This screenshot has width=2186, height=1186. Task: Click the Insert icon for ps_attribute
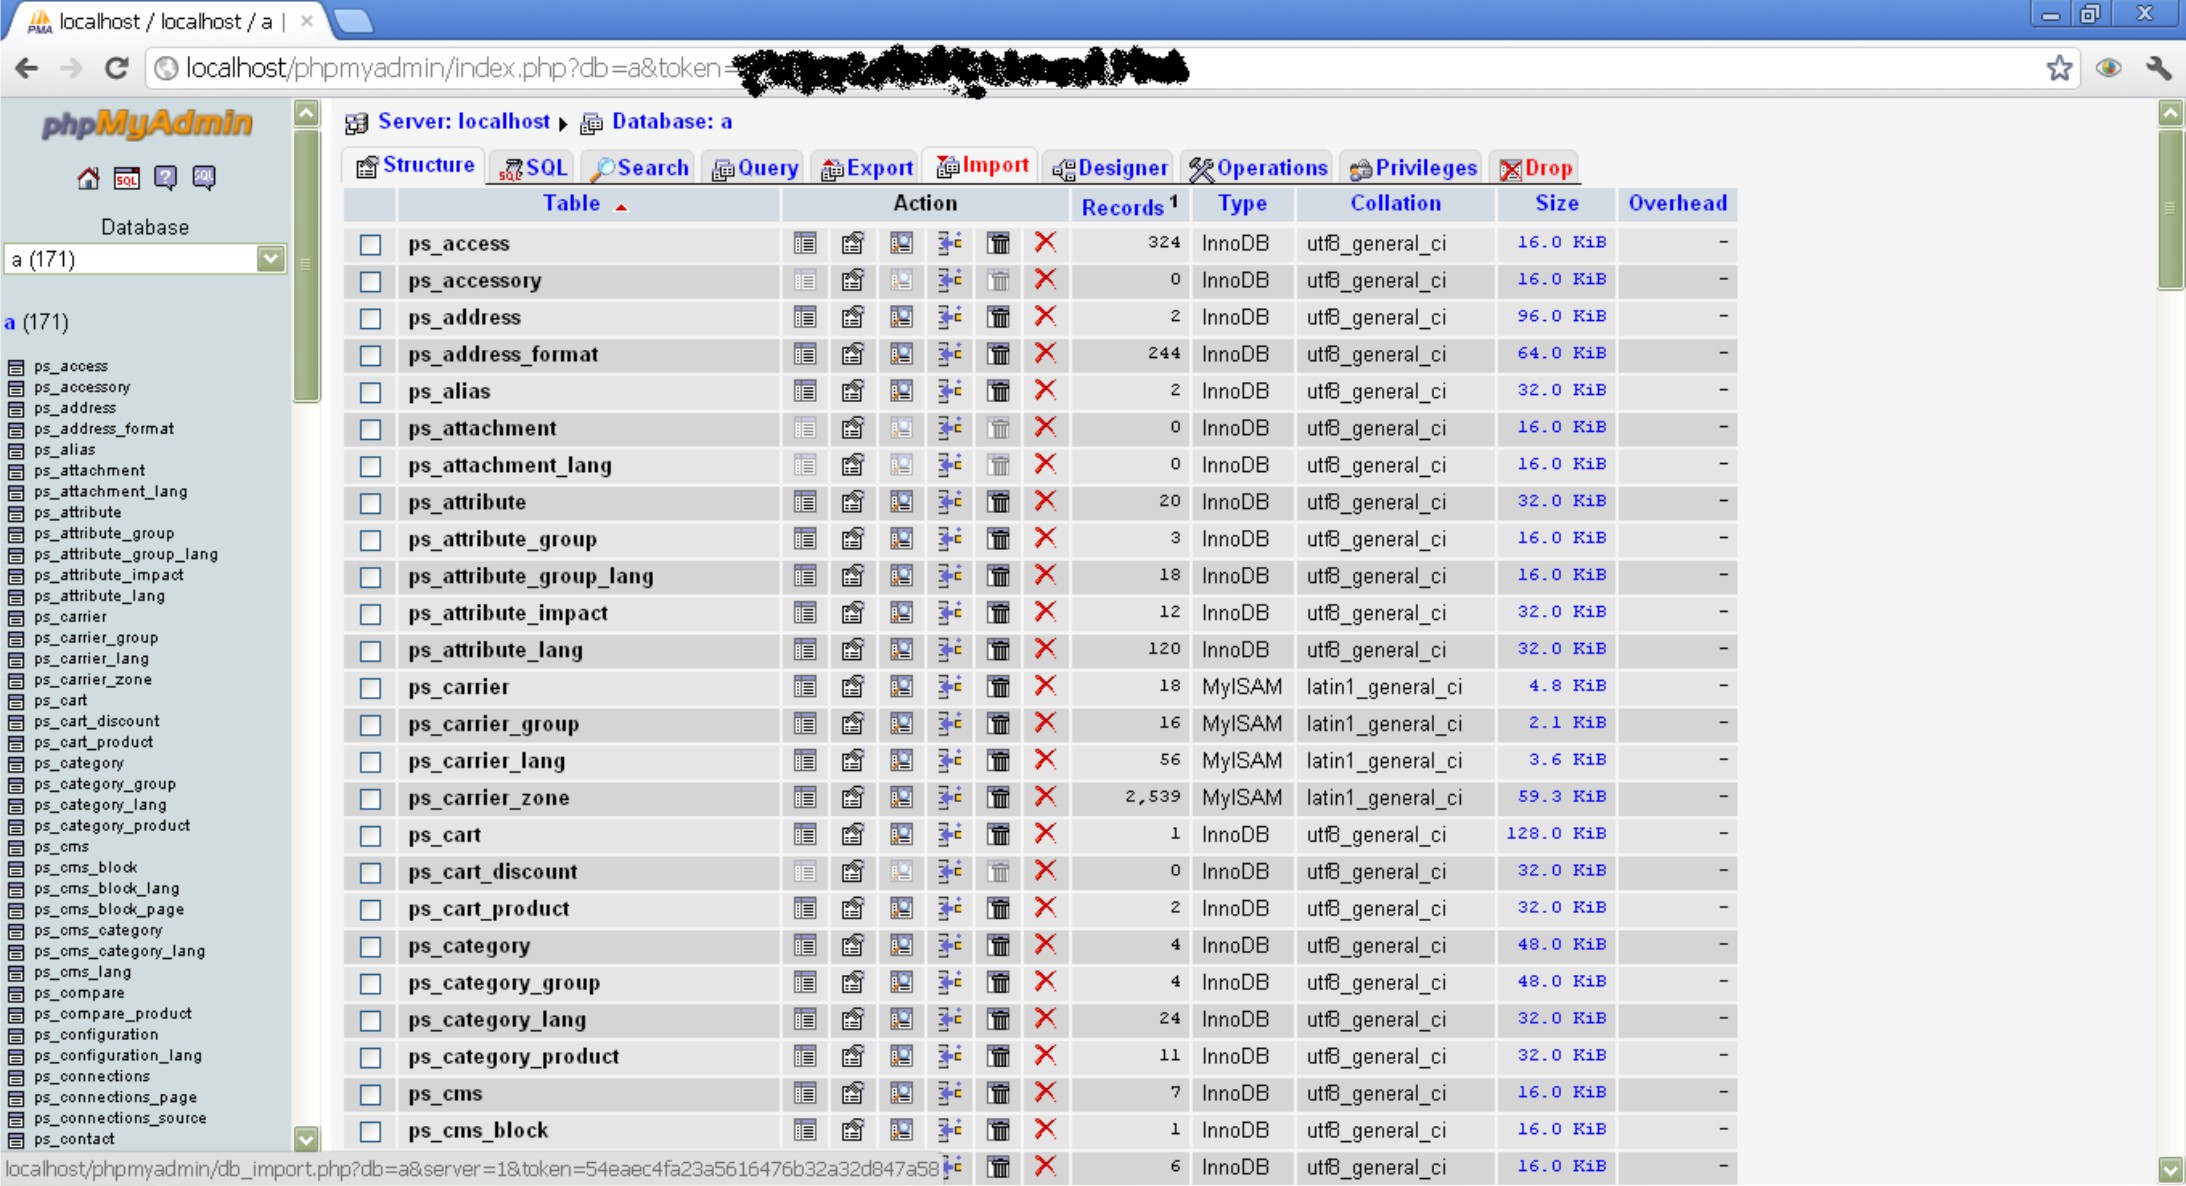[x=949, y=502]
